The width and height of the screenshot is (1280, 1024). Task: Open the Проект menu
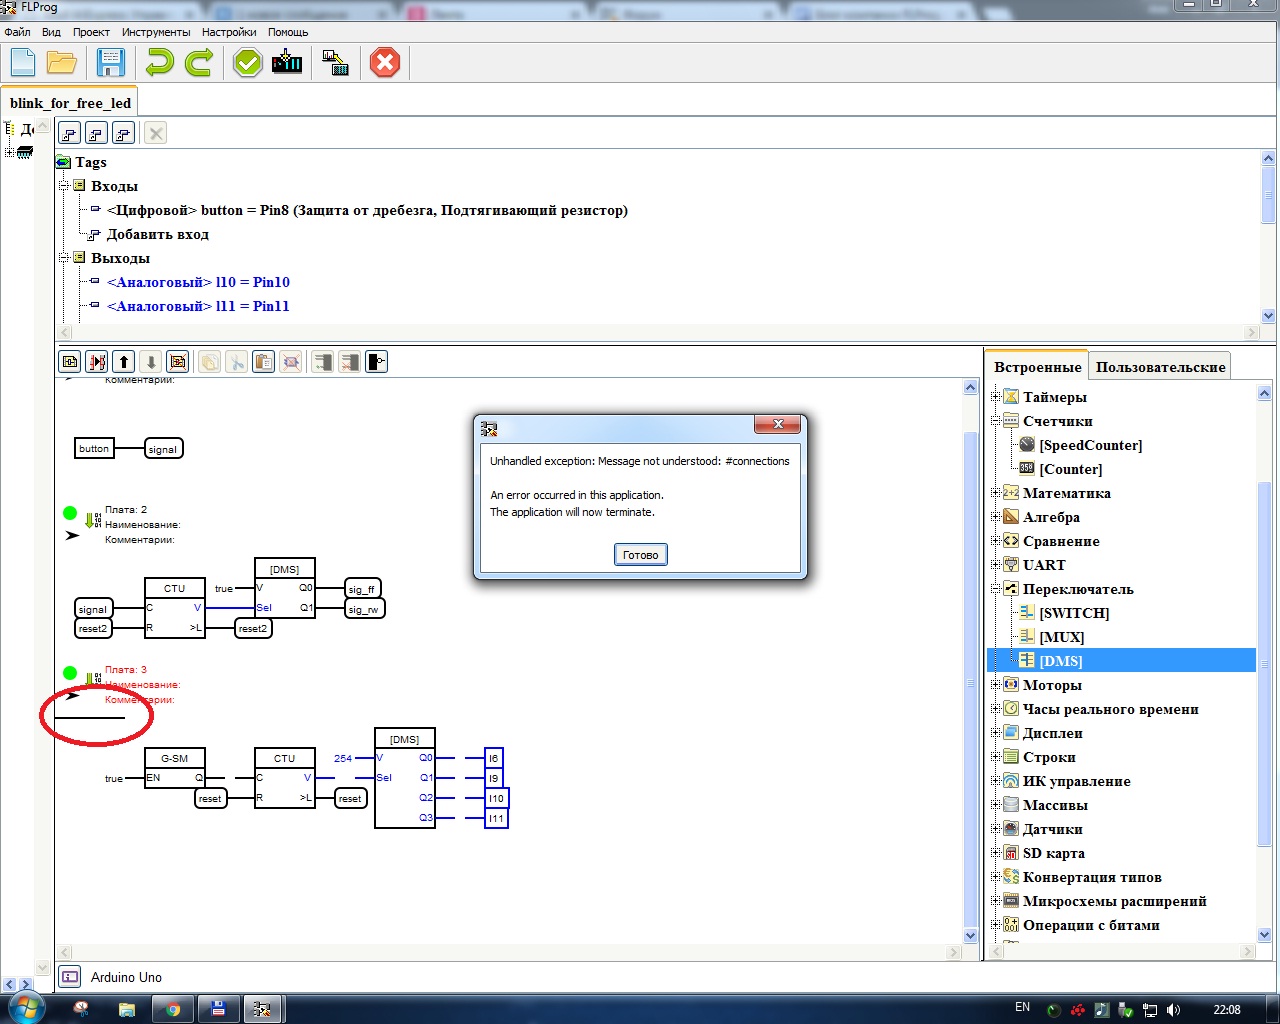pos(91,32)
